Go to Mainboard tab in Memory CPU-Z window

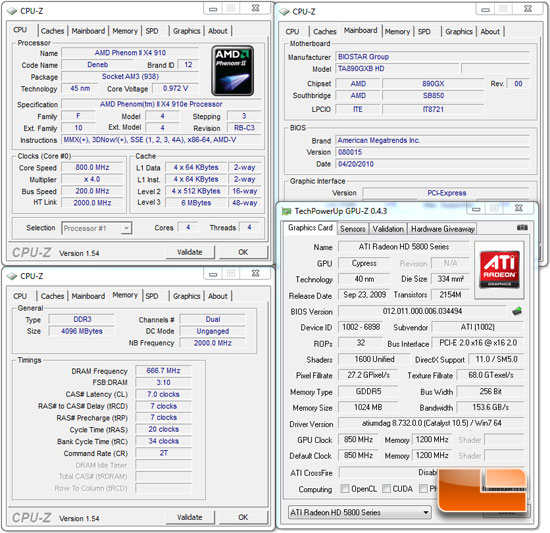[x=88, y=296]
